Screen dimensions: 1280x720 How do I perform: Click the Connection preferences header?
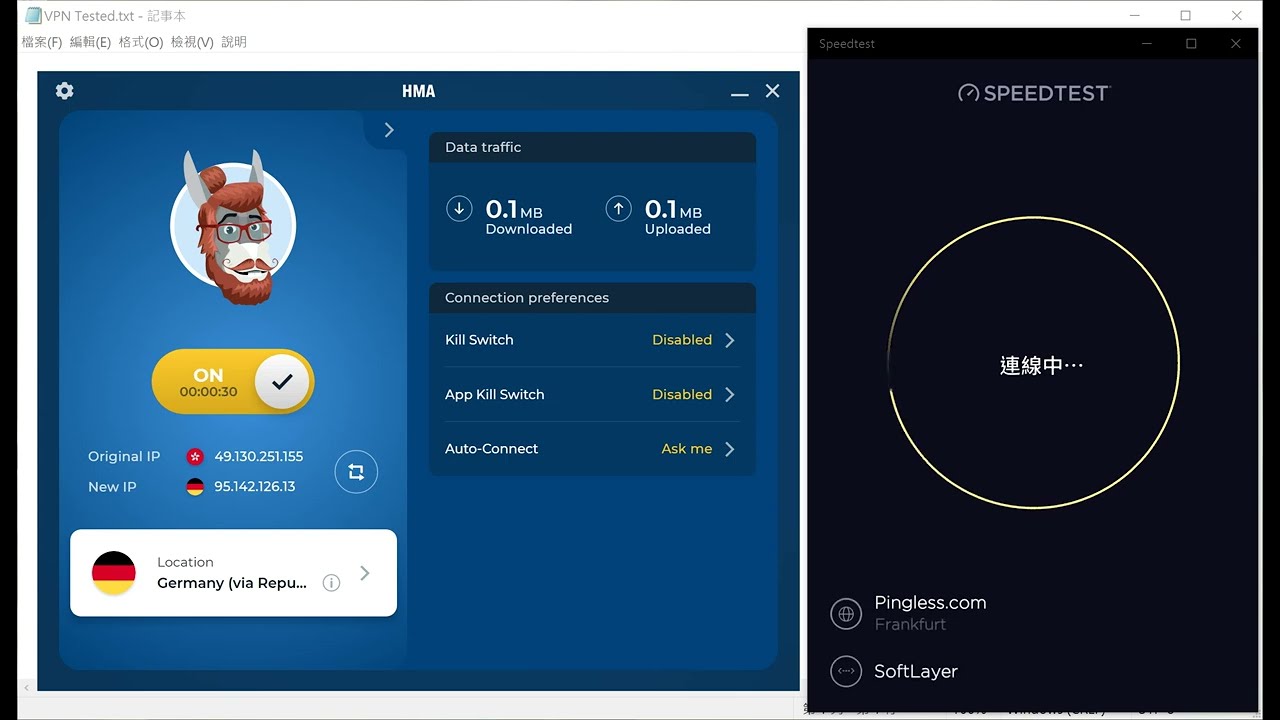pyautogui.click(x=592, y=298)
